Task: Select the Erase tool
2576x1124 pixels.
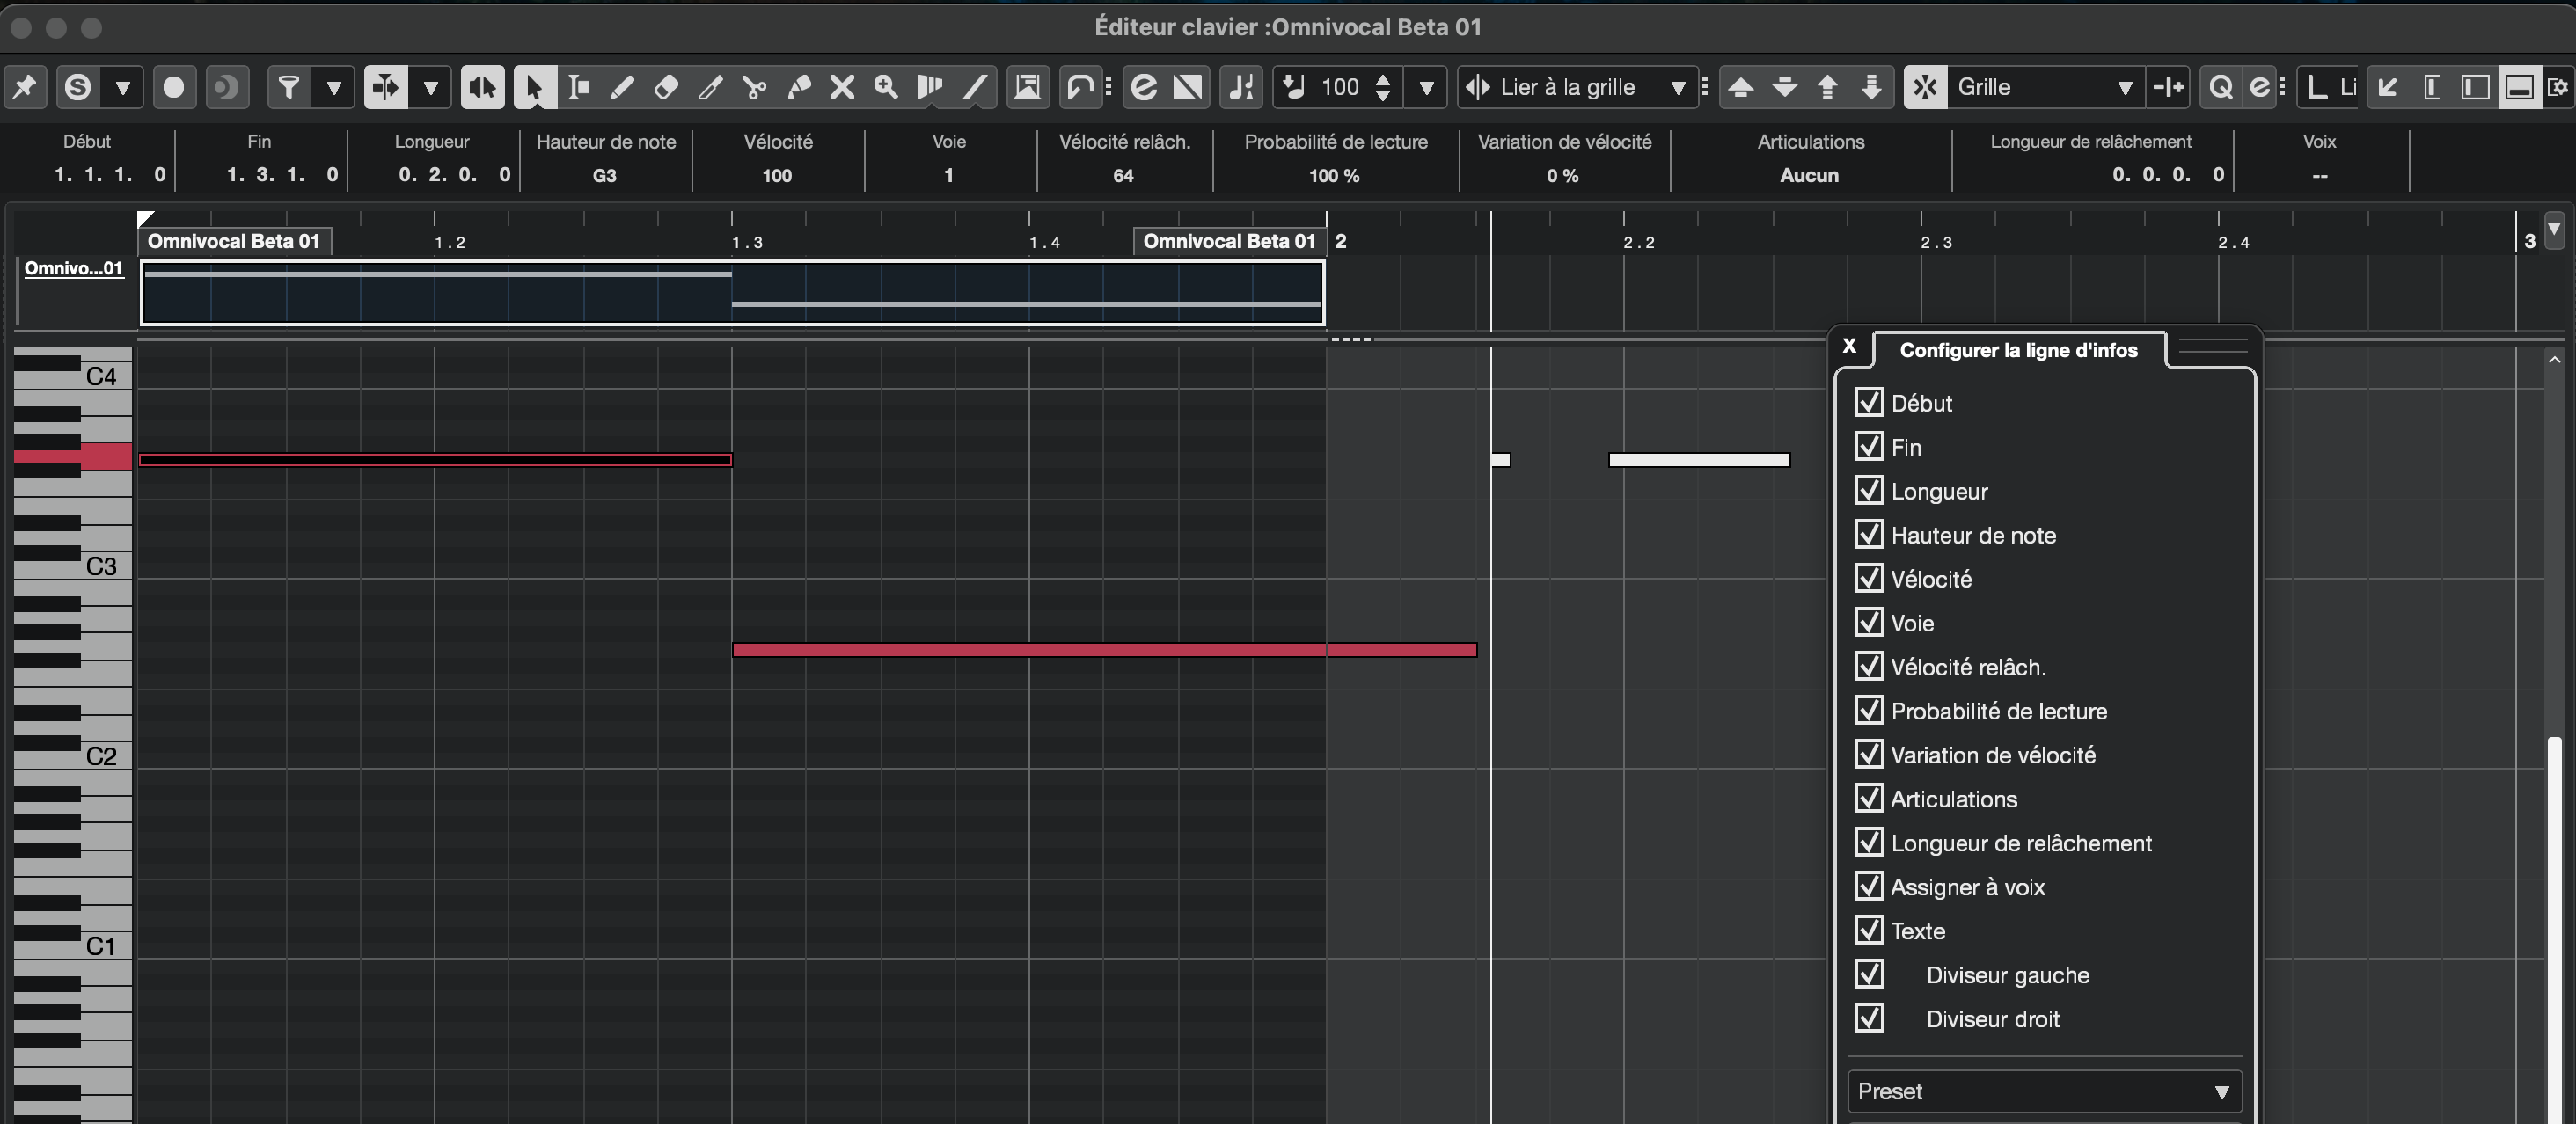Action: pos(666,88)
